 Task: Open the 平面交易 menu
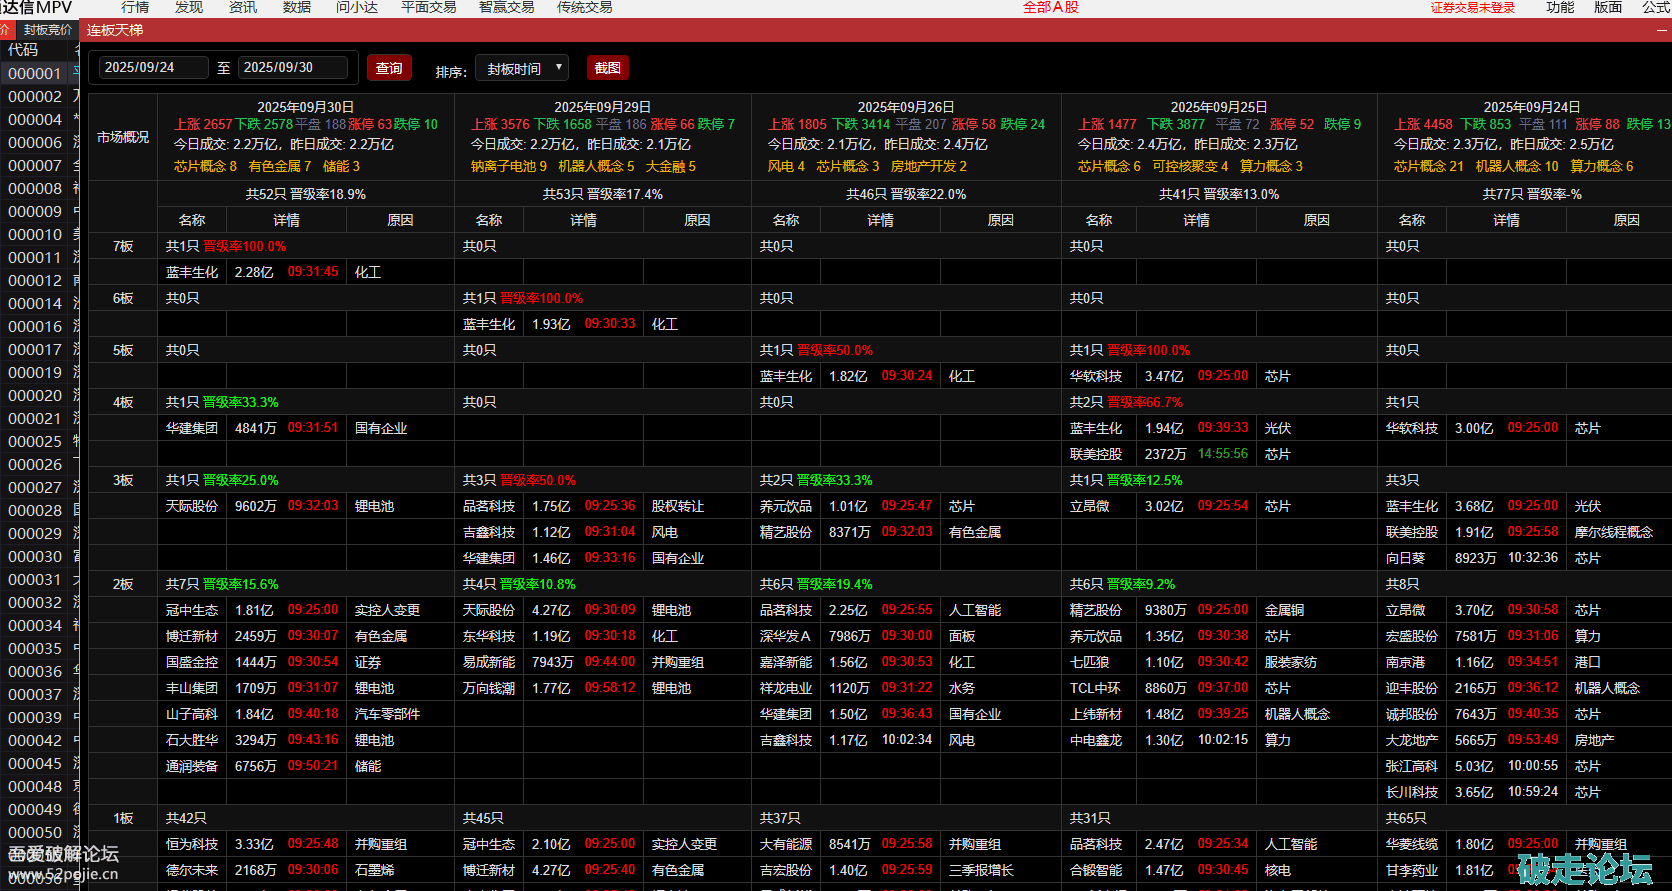pyautogui.click(x=428, y=7)
